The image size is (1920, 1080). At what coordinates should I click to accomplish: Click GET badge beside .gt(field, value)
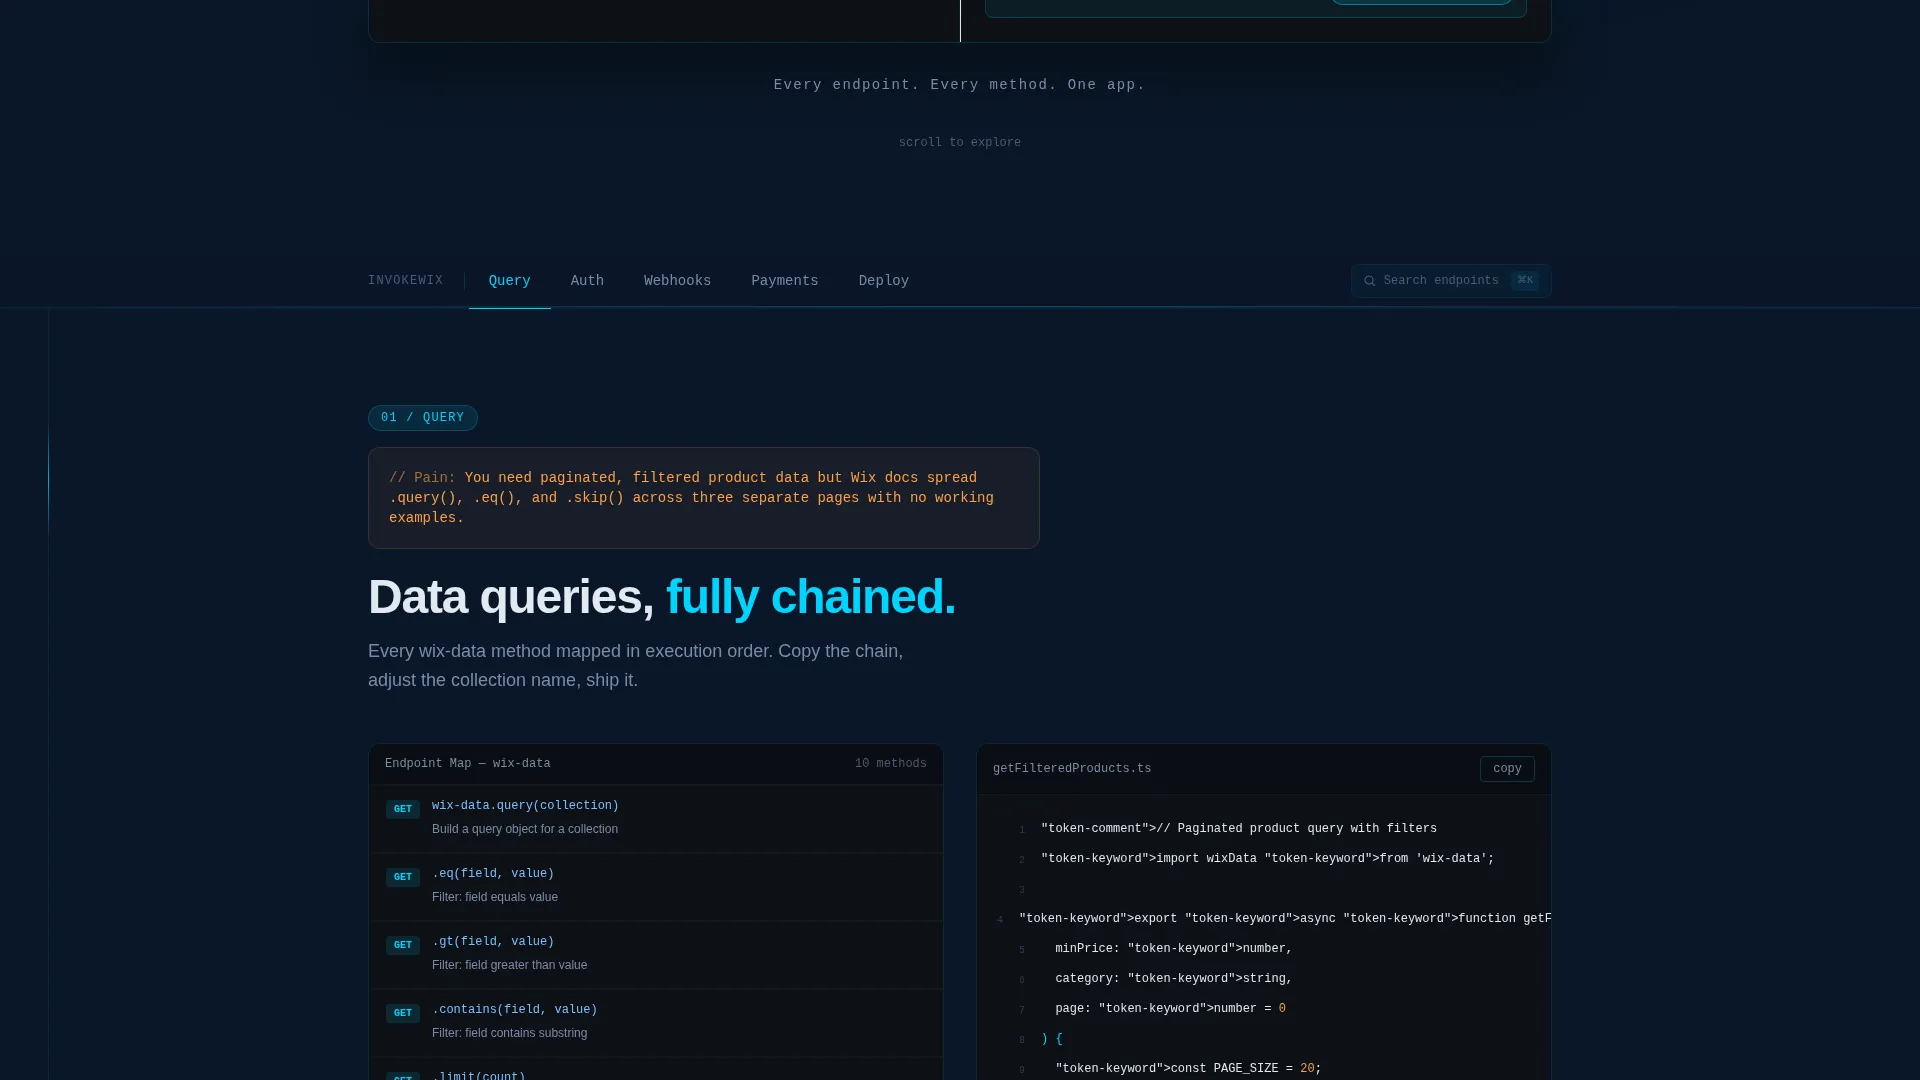pos(402,945)
